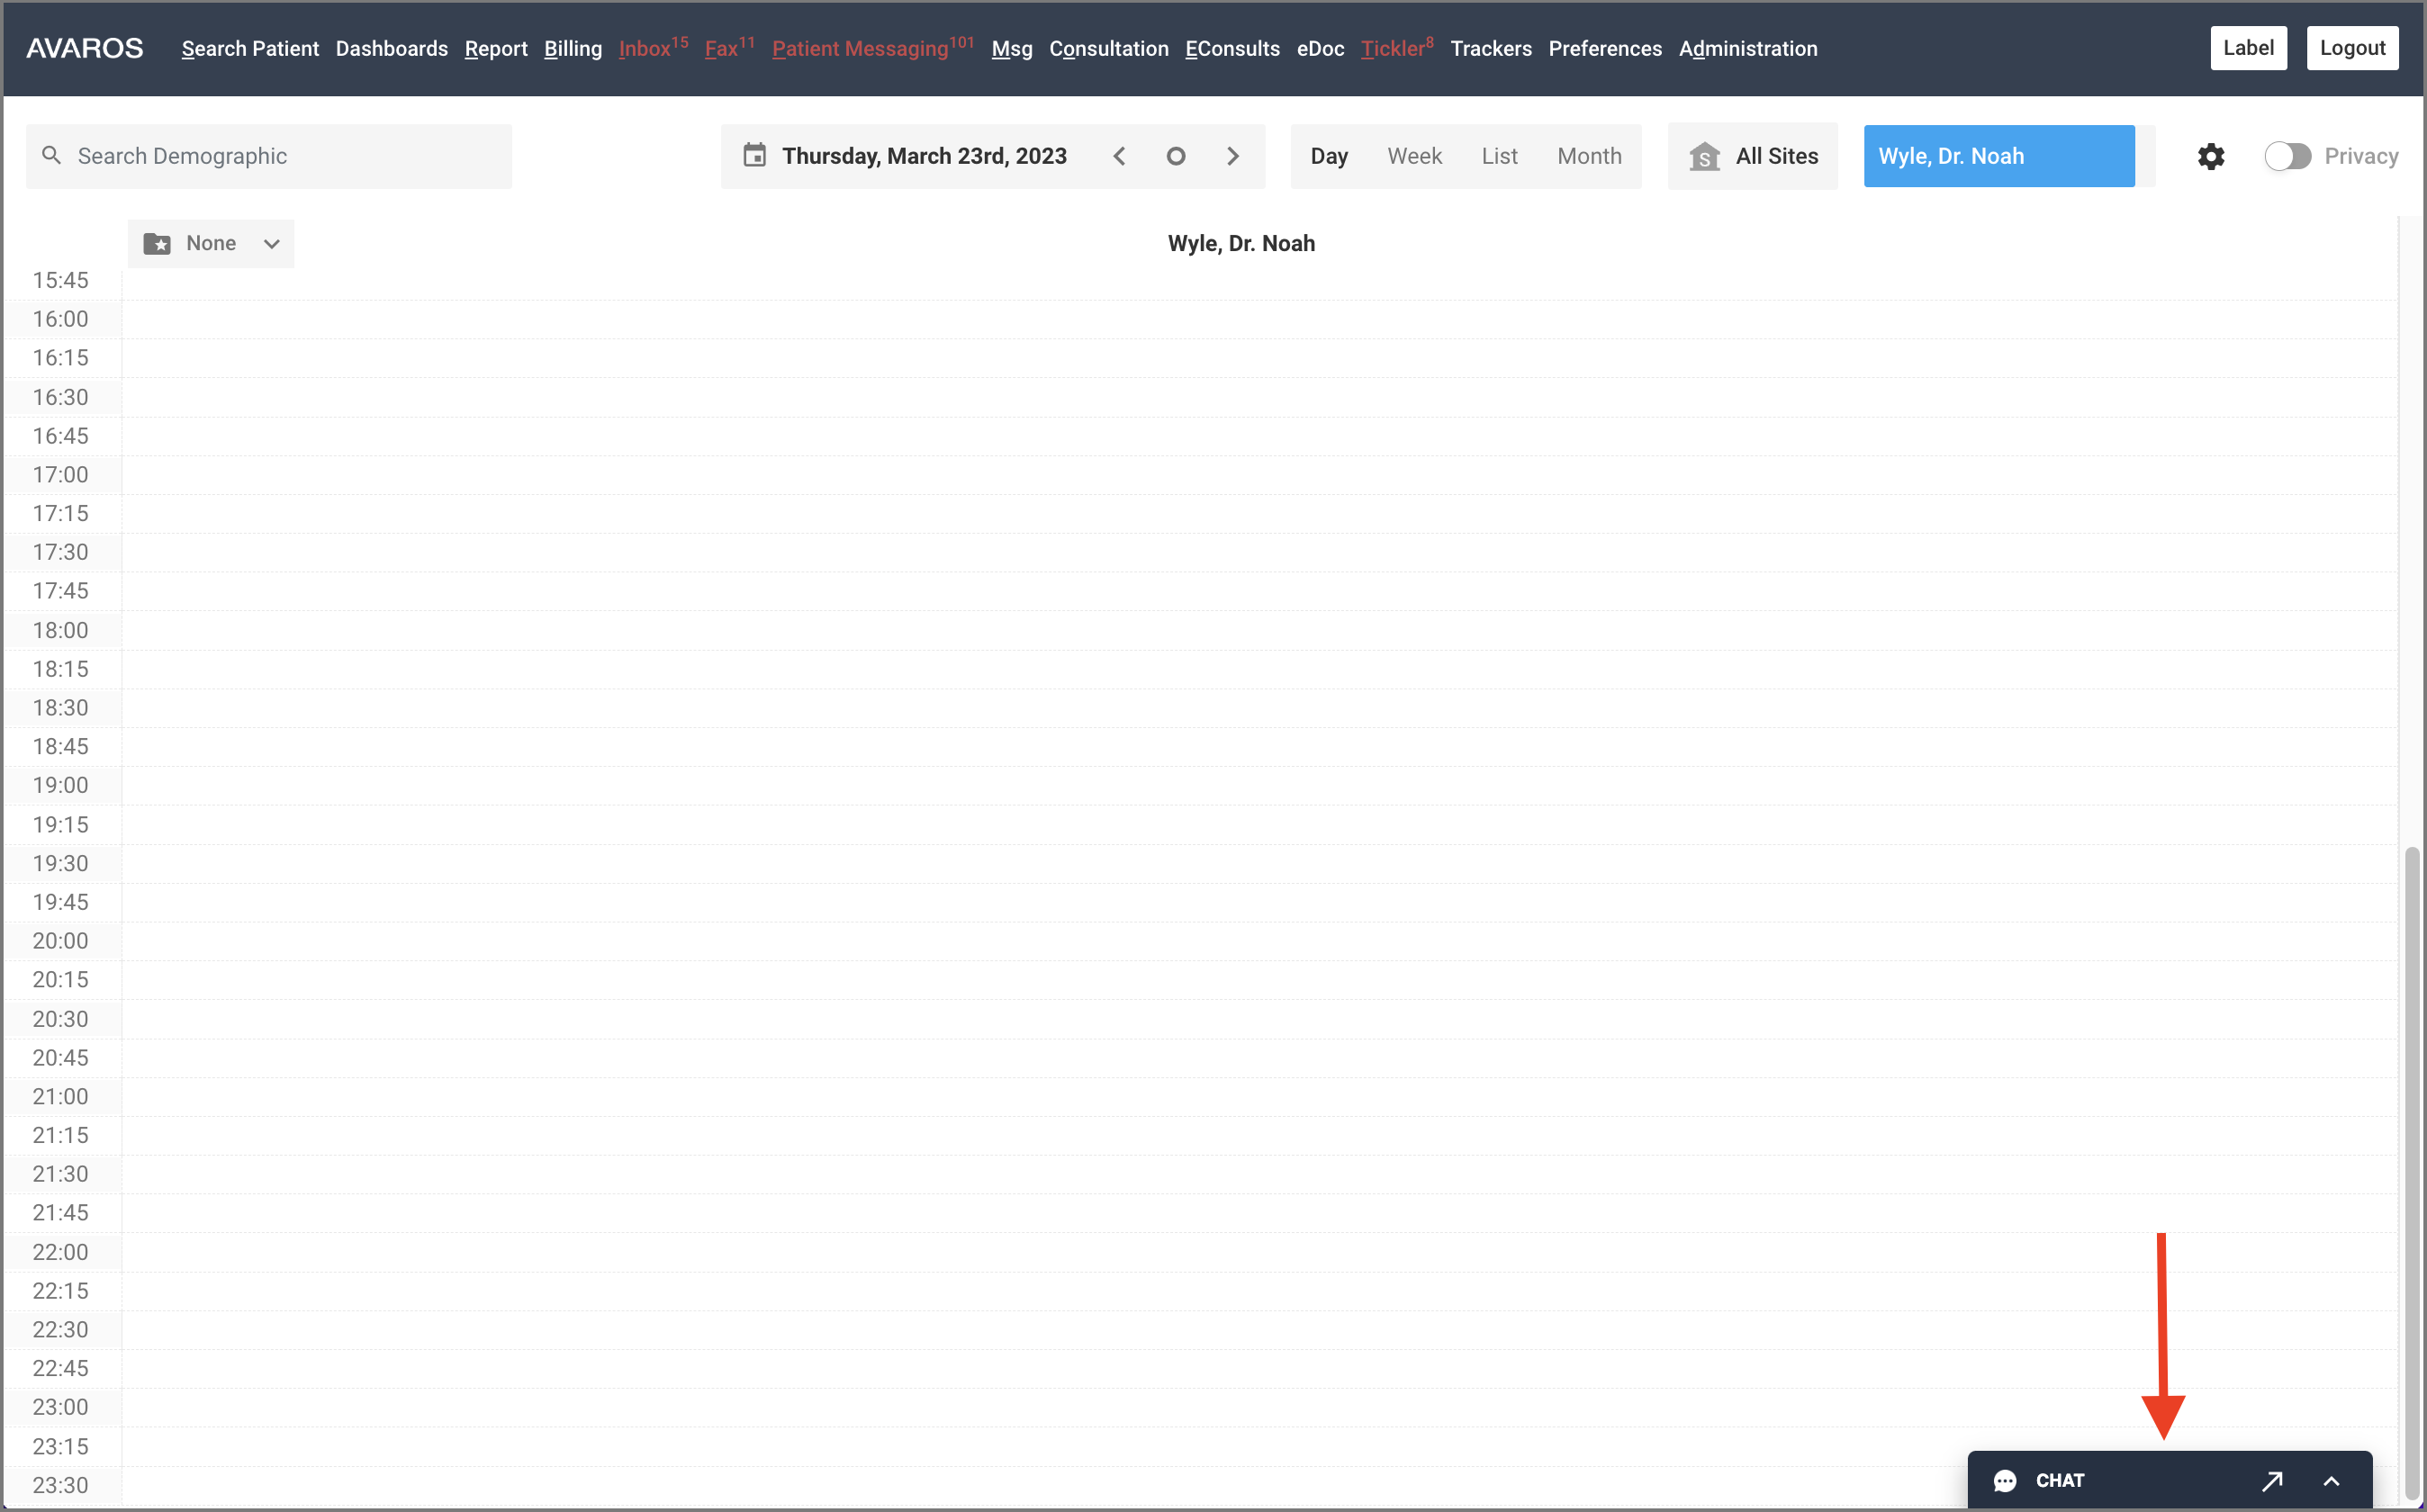Click the search magnifier icon
This screenshot has height=1512, width=2427.
pos(52,155)
